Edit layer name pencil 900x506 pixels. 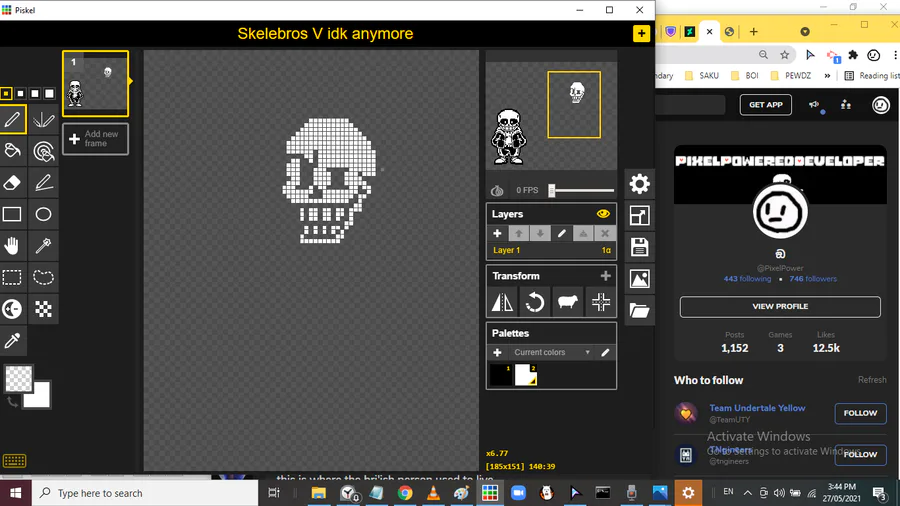pos(561,233)
